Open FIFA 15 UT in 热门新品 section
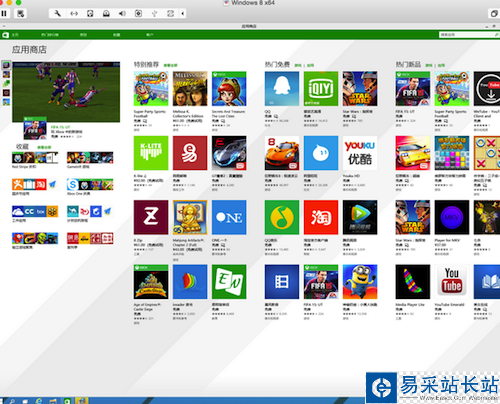 [413, 89]
